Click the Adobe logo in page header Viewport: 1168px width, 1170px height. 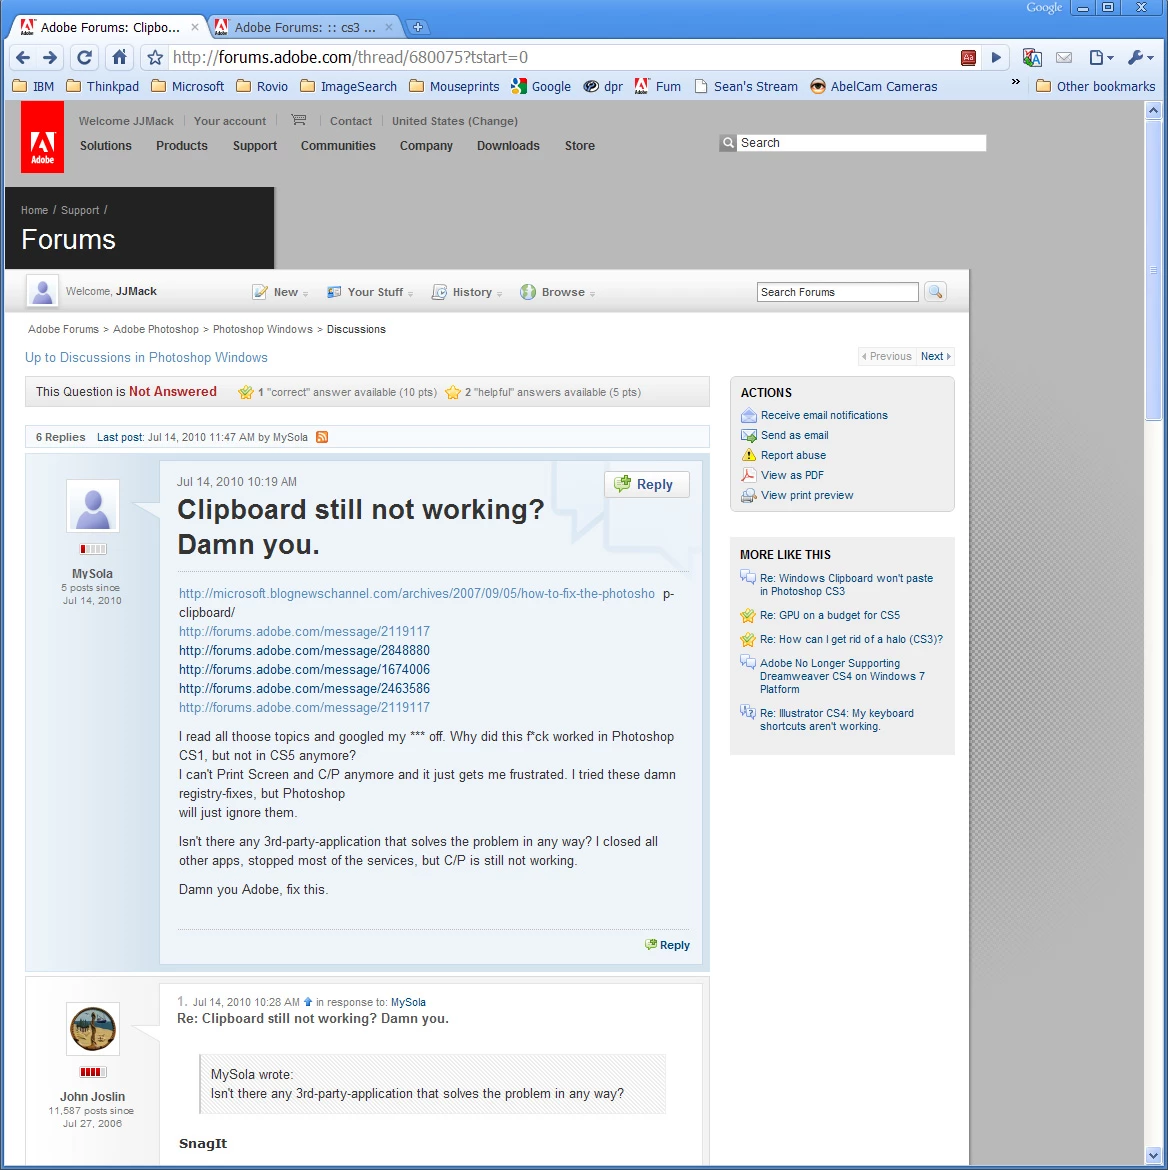click(x=43, y=138)
